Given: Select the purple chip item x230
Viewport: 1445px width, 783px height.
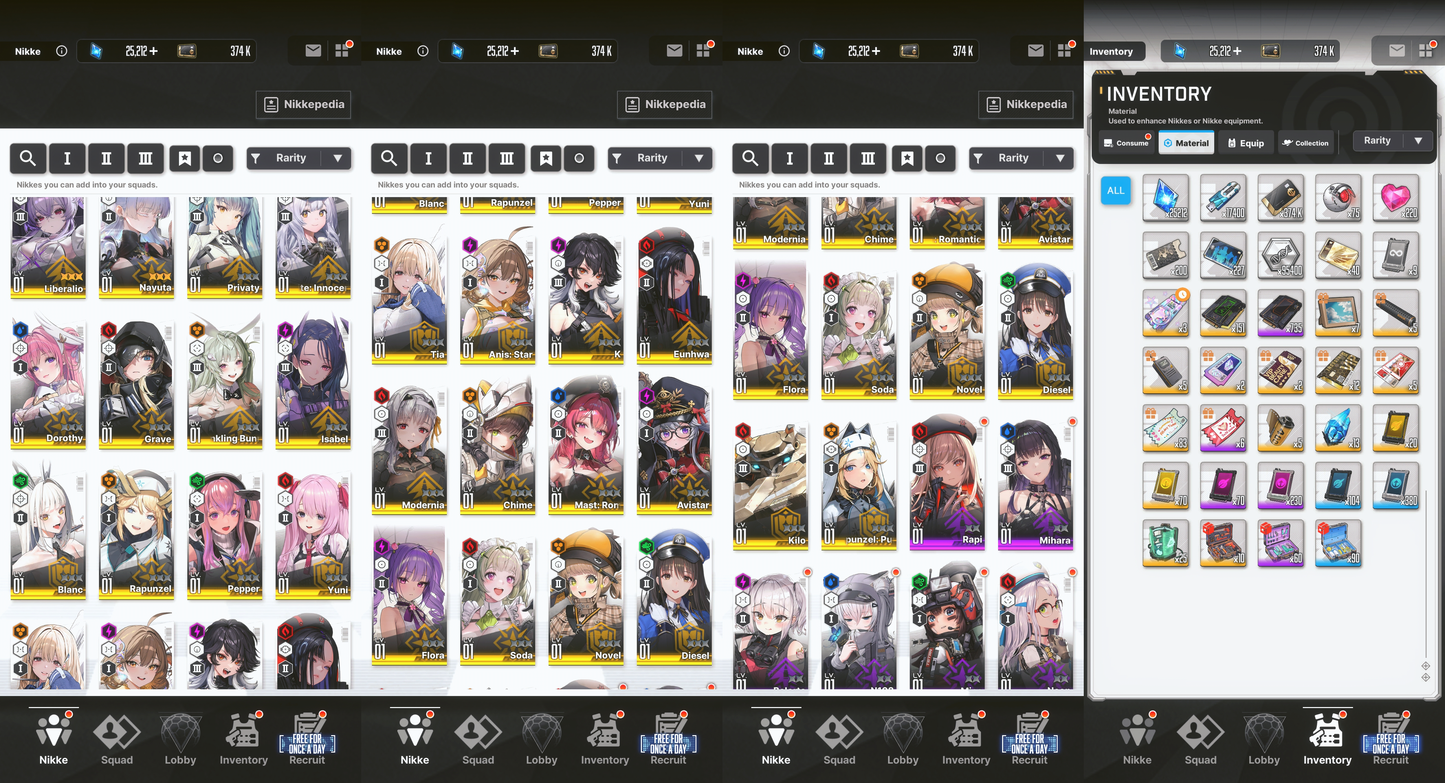Looking at the screenshot, I should [1281, 485].
